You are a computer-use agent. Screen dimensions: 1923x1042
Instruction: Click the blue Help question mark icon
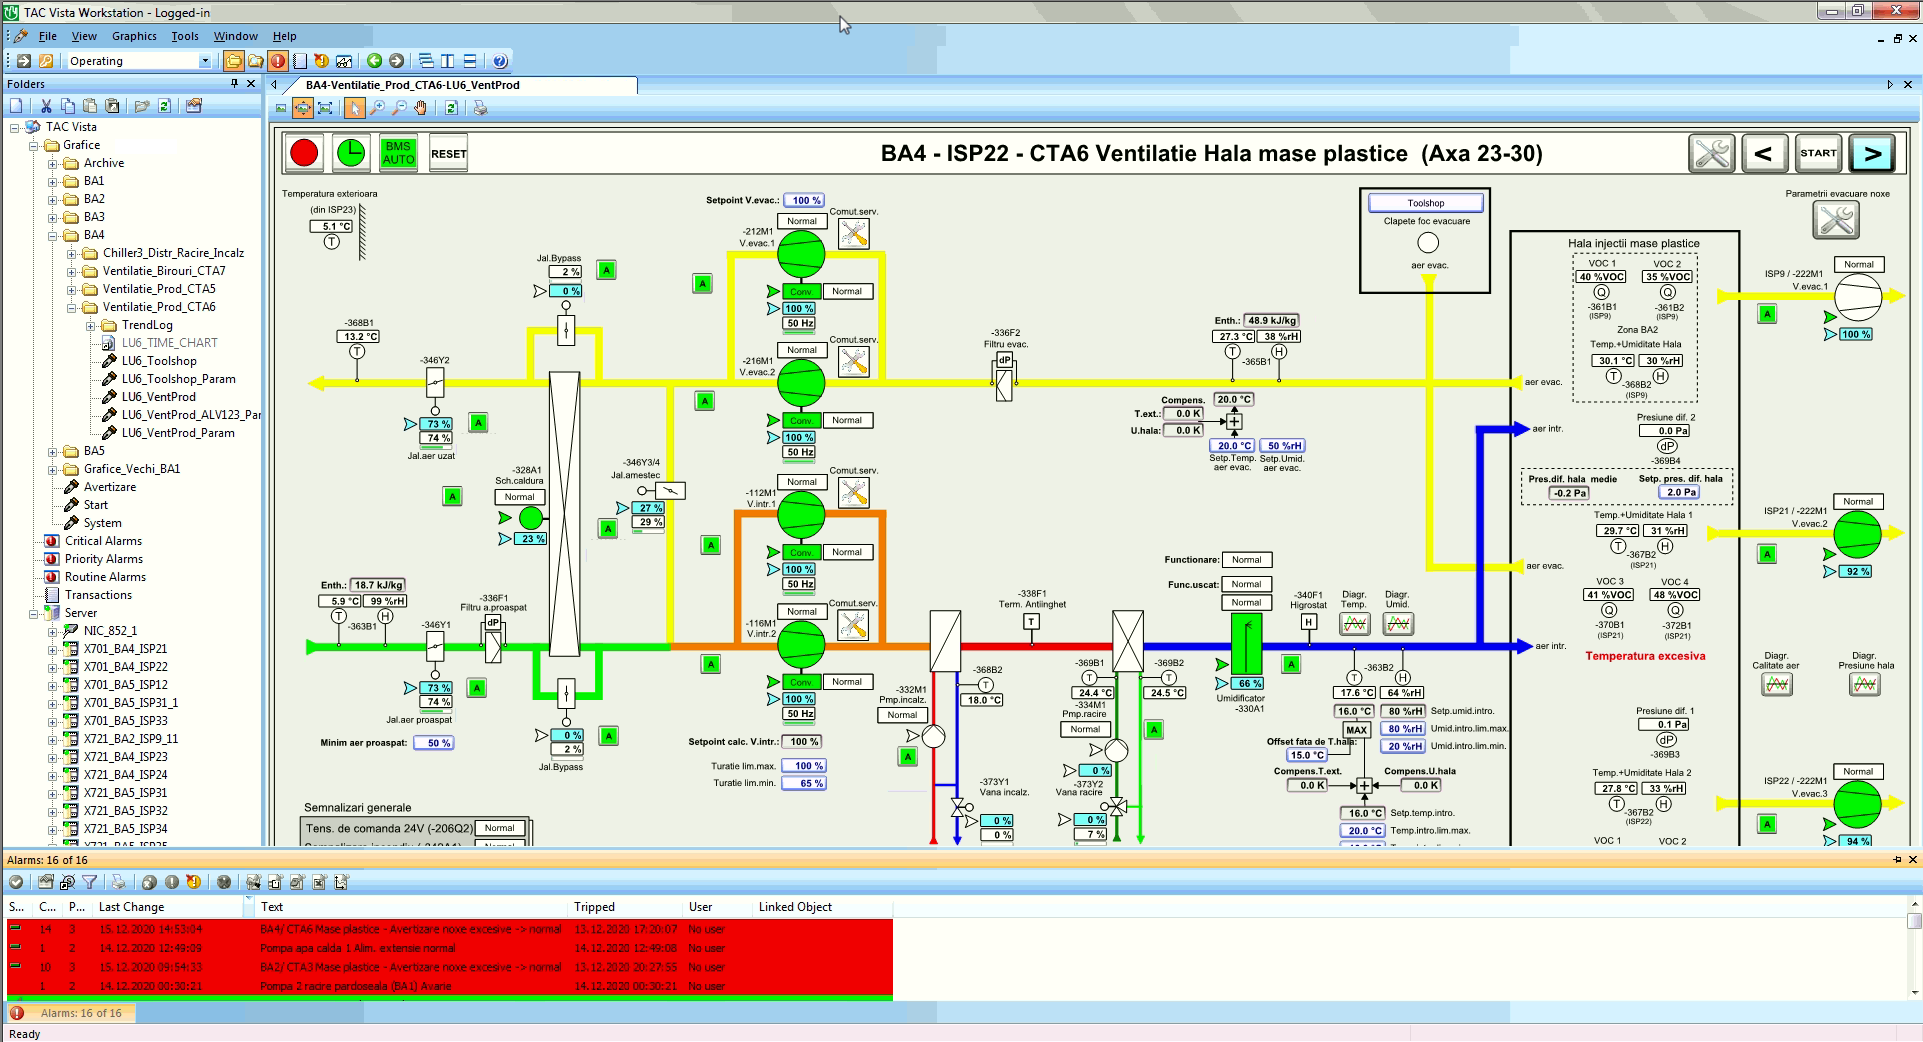coord(500,61)
